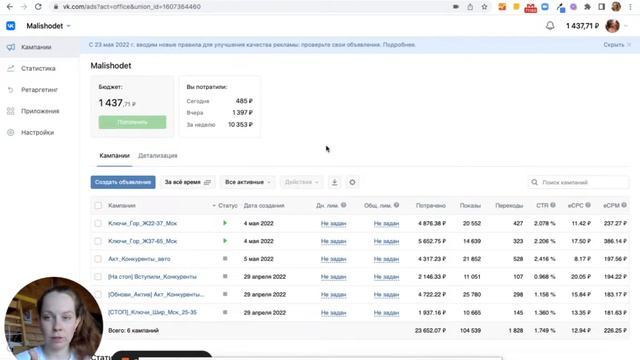The width and height of the screenshot is (640, 360).
Task: Open the user avatar menu
Action: coord(612,26)
